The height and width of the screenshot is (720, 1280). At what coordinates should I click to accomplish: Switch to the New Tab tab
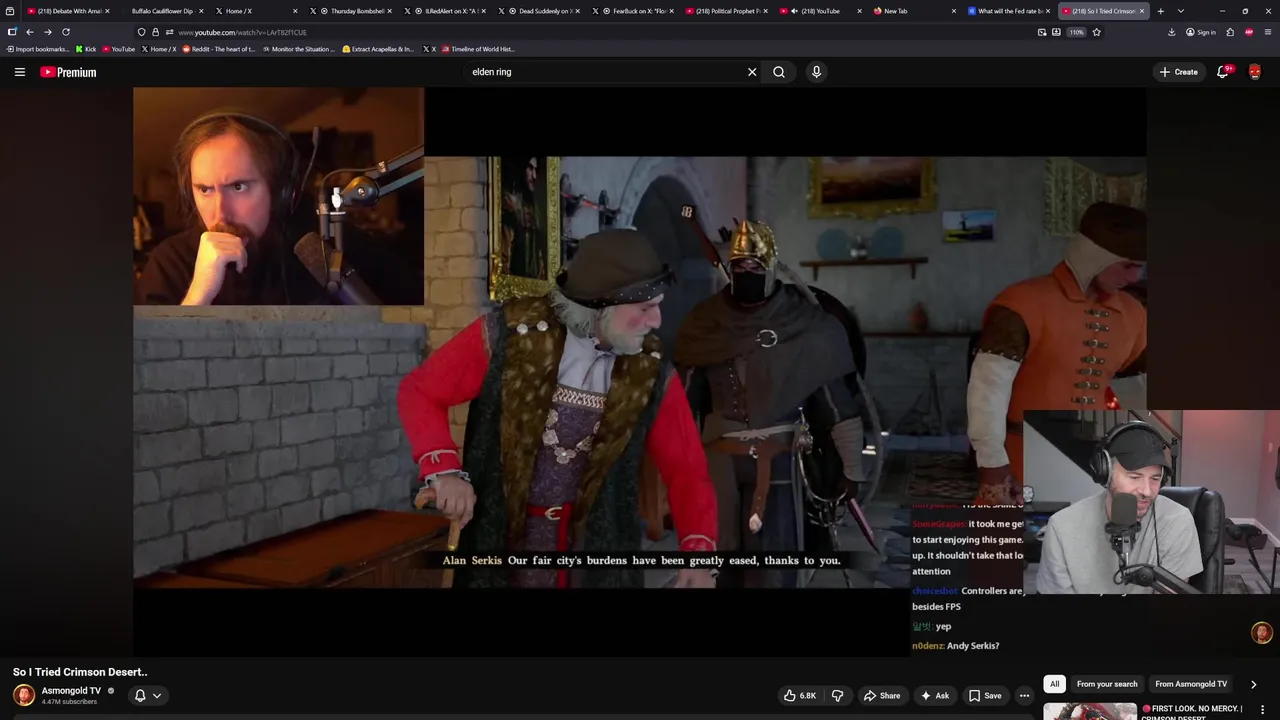point(912,11)
